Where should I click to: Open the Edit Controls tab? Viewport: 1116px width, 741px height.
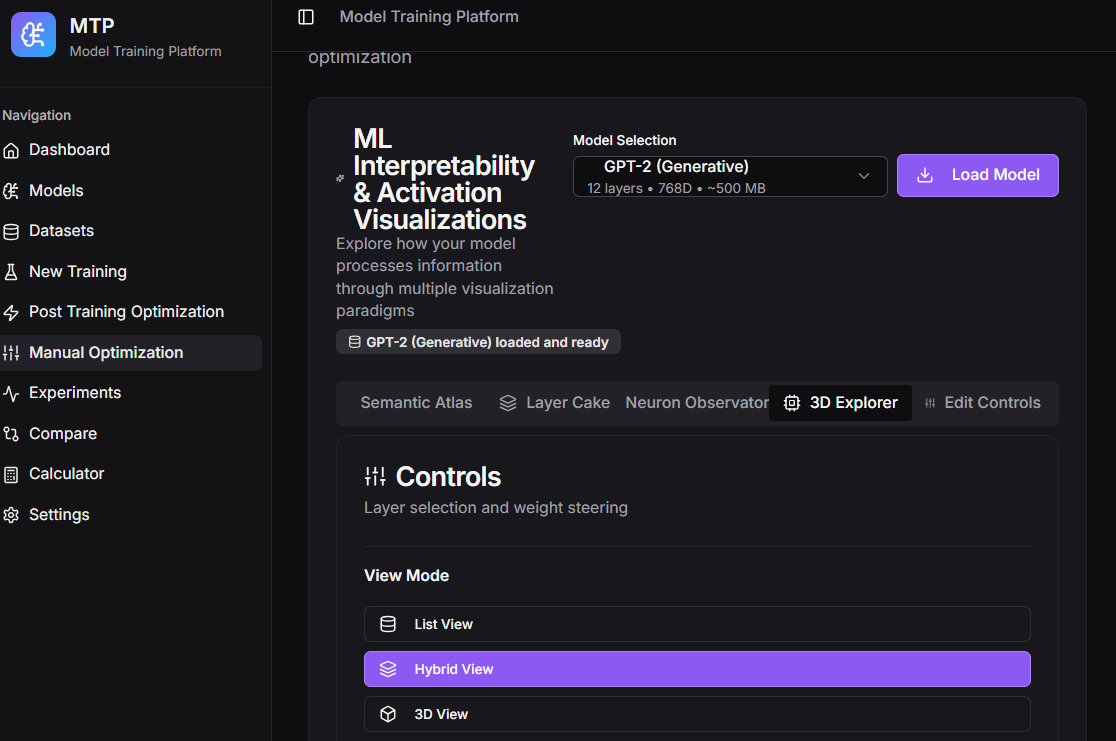982,403
